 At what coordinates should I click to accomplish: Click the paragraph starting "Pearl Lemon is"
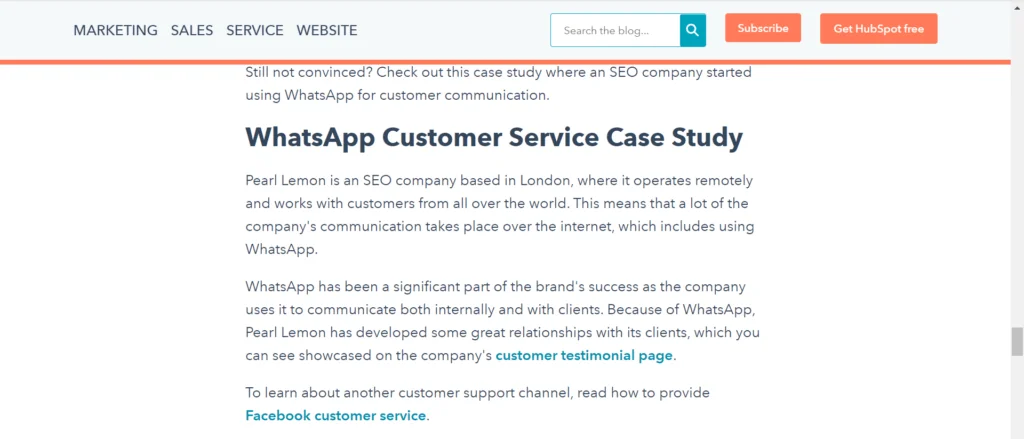(500, 215)
